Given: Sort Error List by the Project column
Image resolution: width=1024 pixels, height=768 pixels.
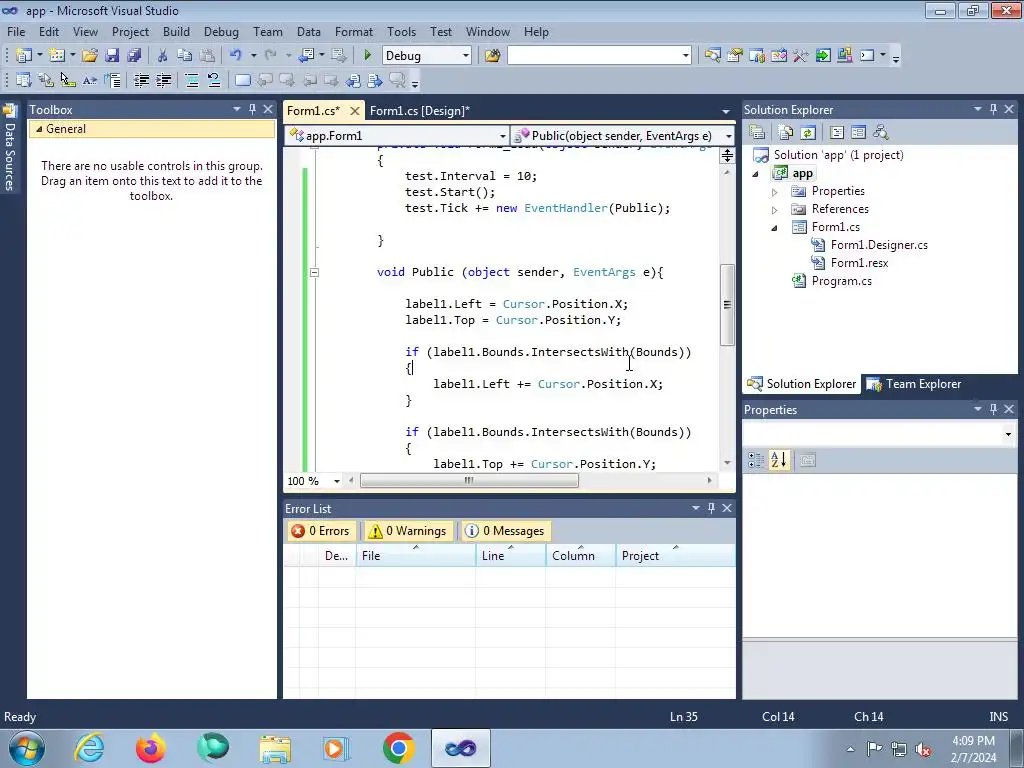Looking at the screenshot, I should (x=675, y=556).
